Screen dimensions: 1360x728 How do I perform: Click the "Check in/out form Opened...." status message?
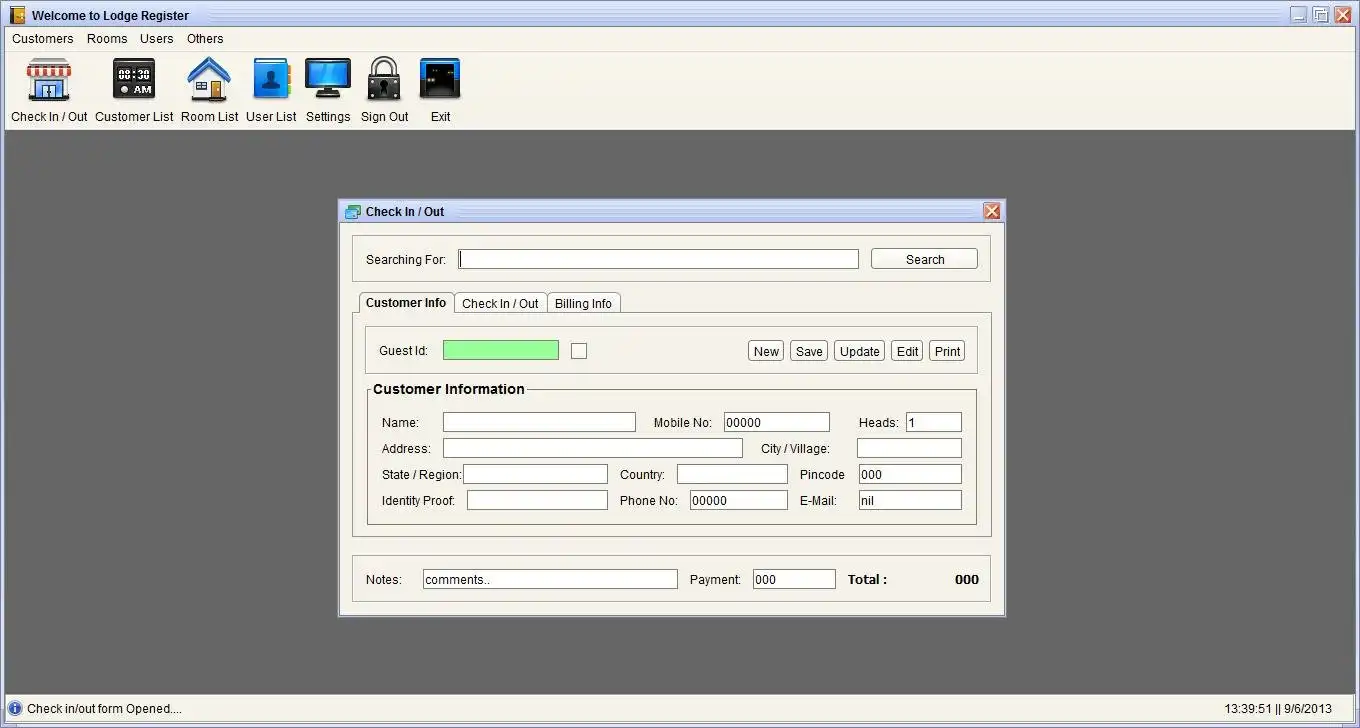tap(104, 709)
